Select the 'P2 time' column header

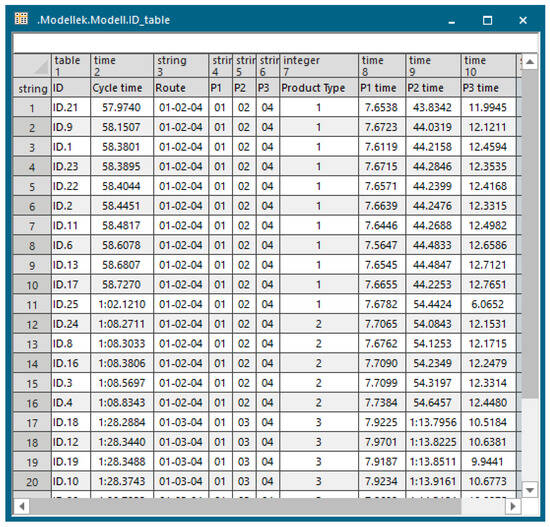pyautogui.click(x=433, y=88)
